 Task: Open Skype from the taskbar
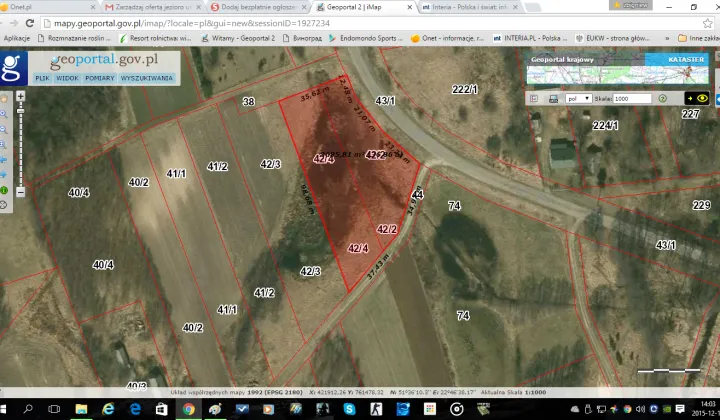coord(349,409)
